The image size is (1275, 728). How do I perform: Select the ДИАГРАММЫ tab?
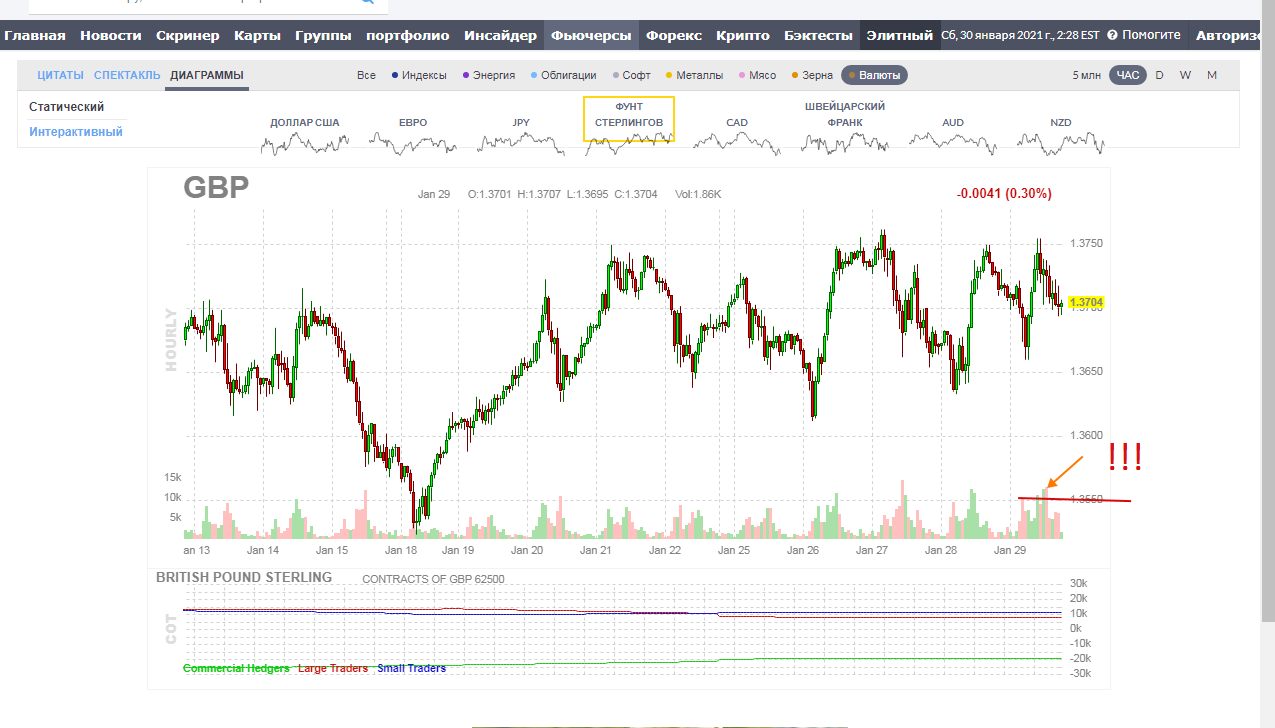[x=207, y=75]
